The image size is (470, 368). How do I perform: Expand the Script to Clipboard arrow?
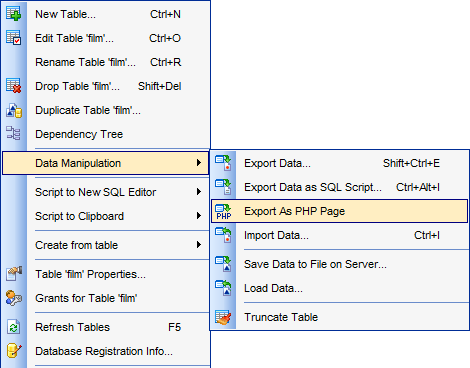(199, 216)
